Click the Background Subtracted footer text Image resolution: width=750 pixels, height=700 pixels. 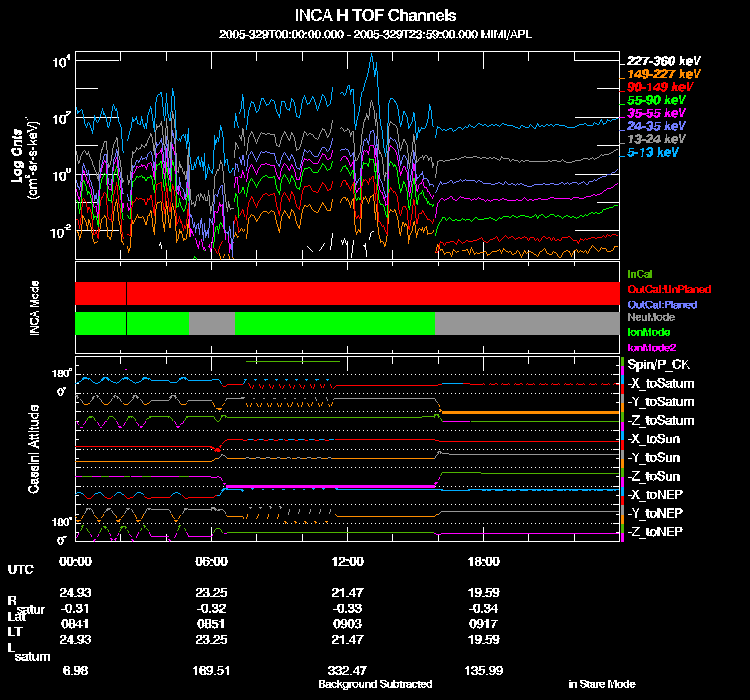tap(375, 684)
